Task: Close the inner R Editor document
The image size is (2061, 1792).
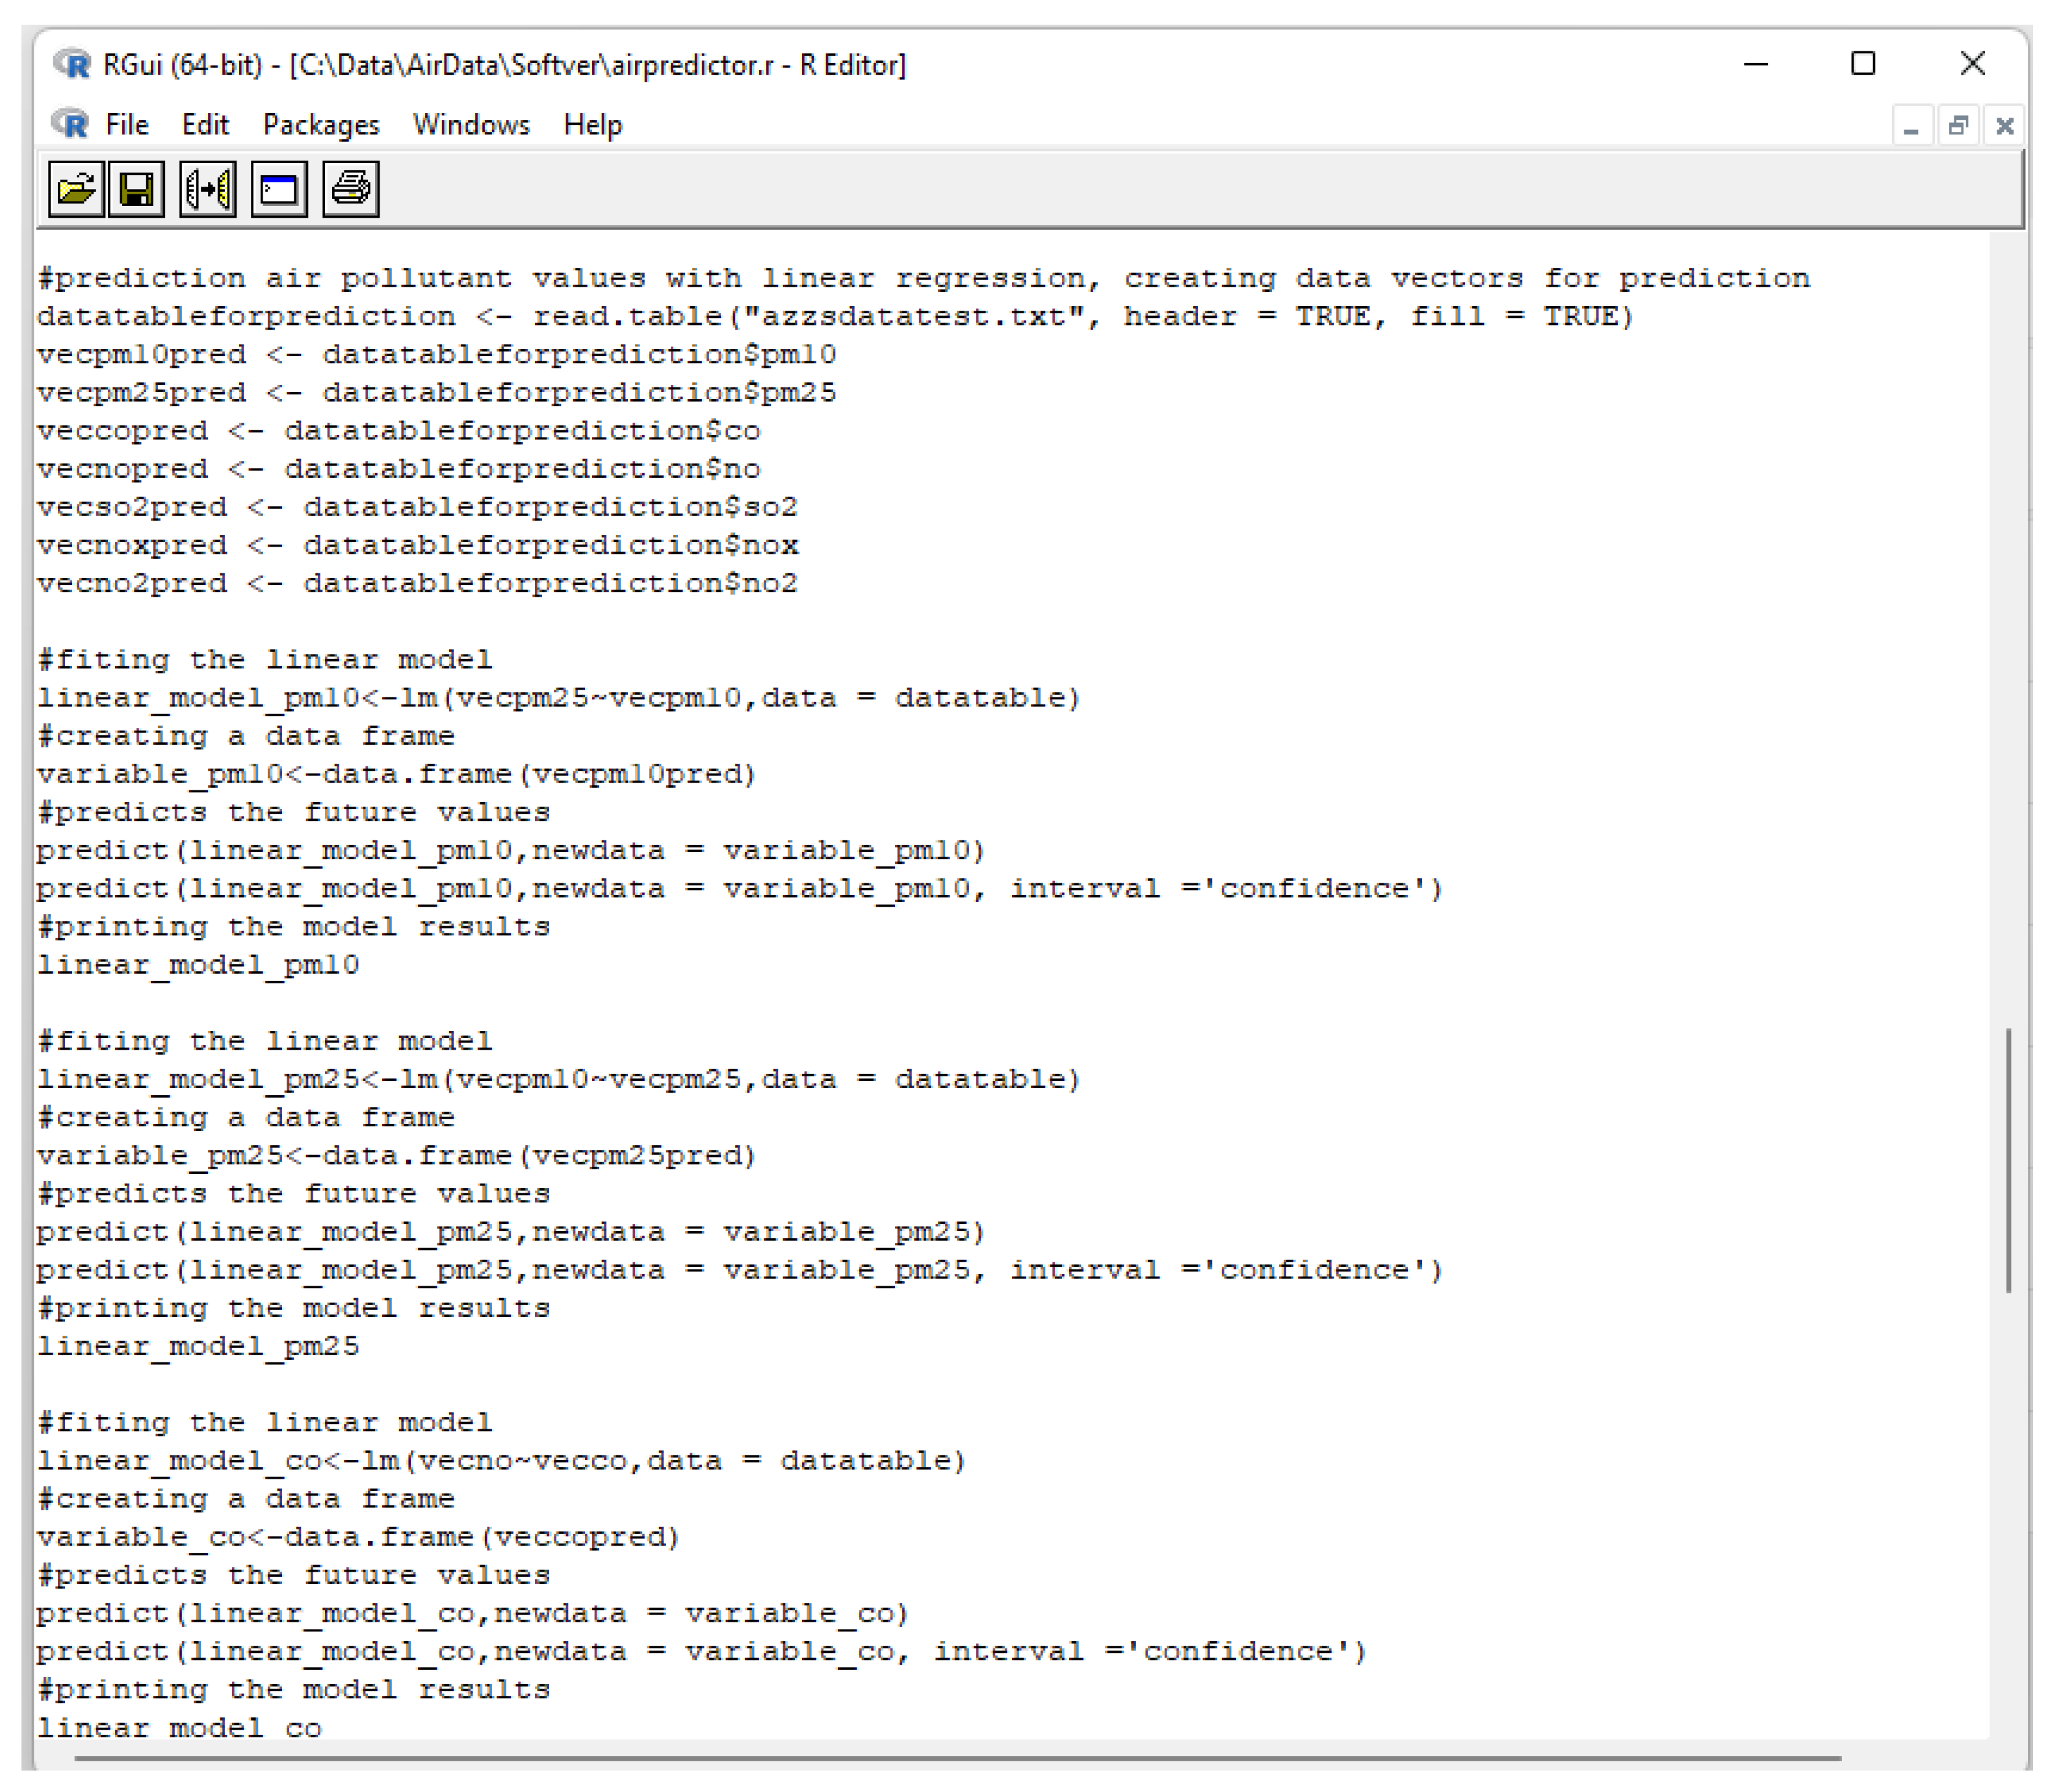Action: click(2004, 126)
